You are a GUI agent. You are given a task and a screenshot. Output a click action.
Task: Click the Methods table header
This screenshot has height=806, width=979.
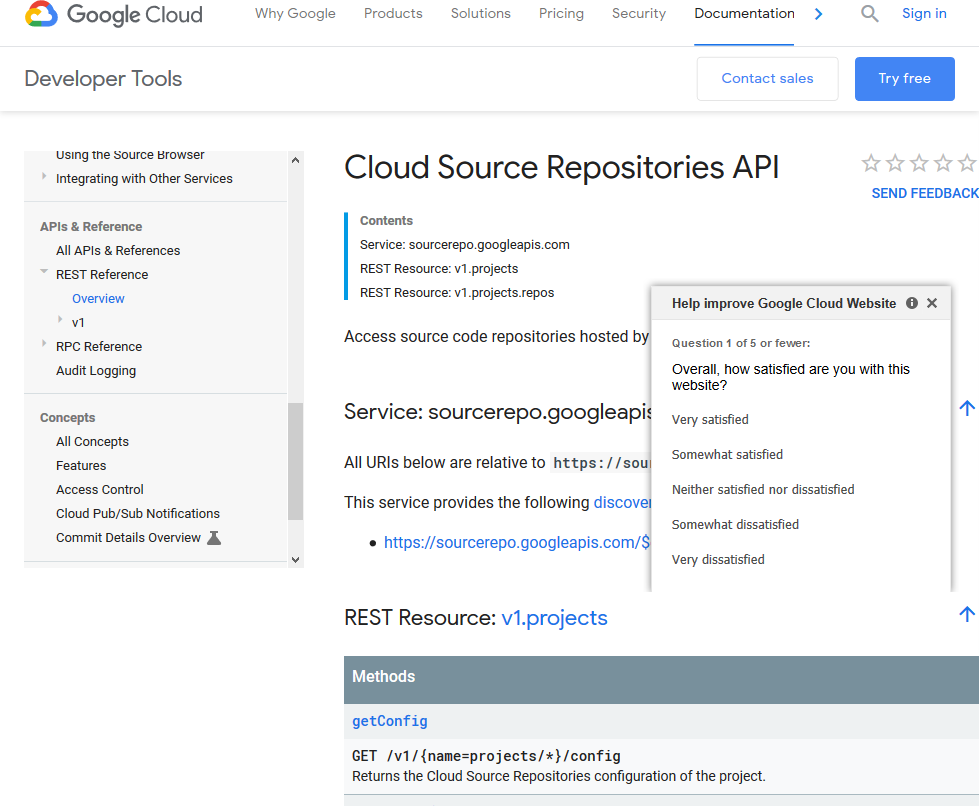(x=661, y=679)
